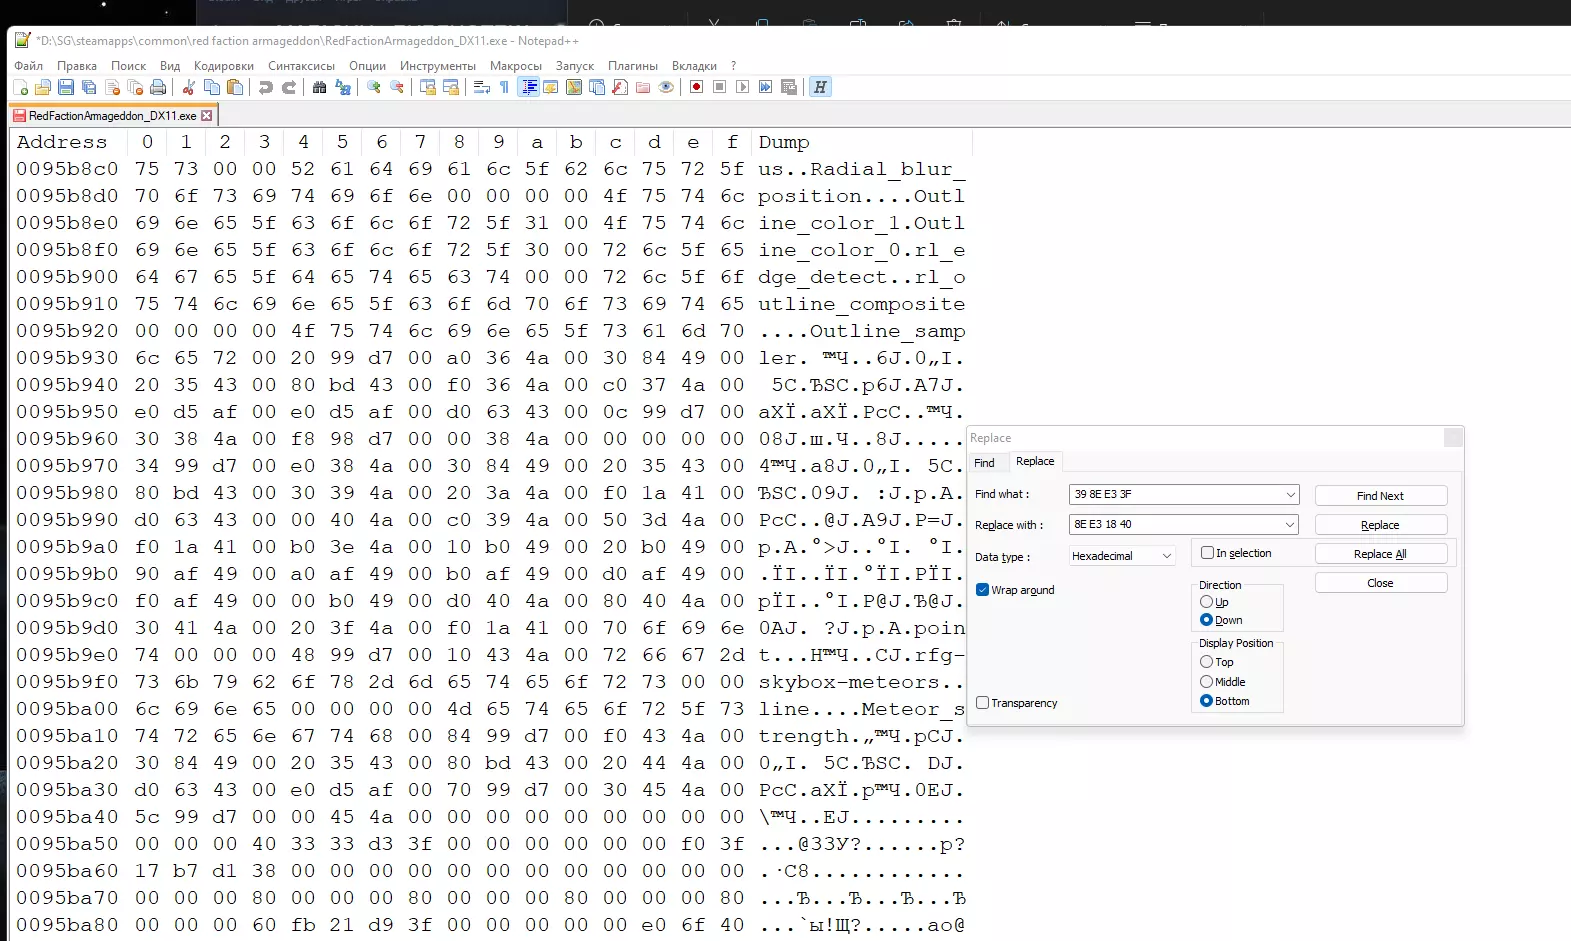Select the Middle display position option
This screenshot has height=941, width=1571.
pos(1206,682)
